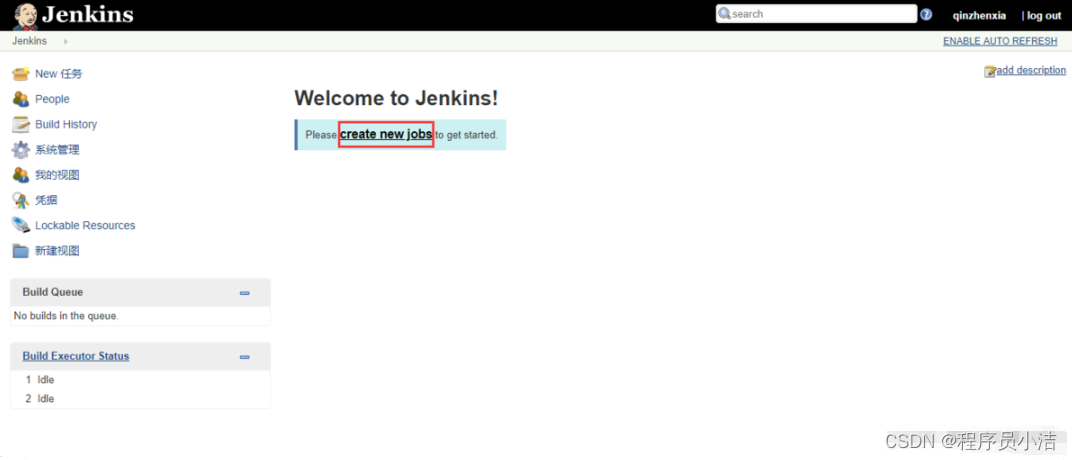Open the New 任务 link

[59, 73]
